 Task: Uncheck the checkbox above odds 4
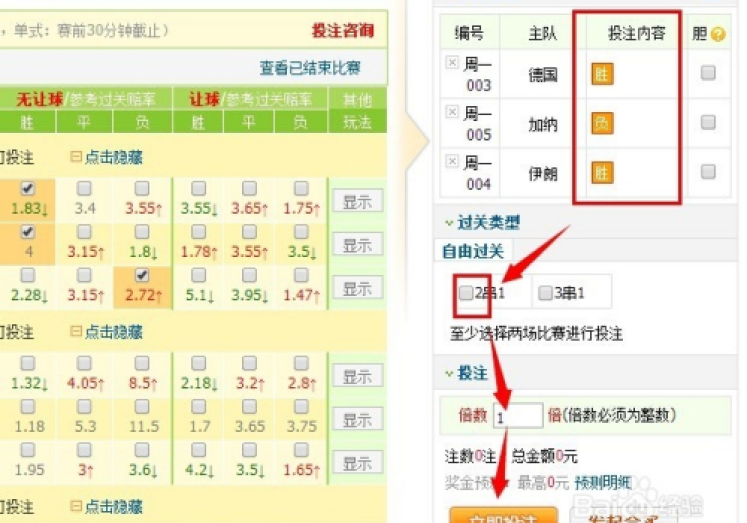click(28, 232)
